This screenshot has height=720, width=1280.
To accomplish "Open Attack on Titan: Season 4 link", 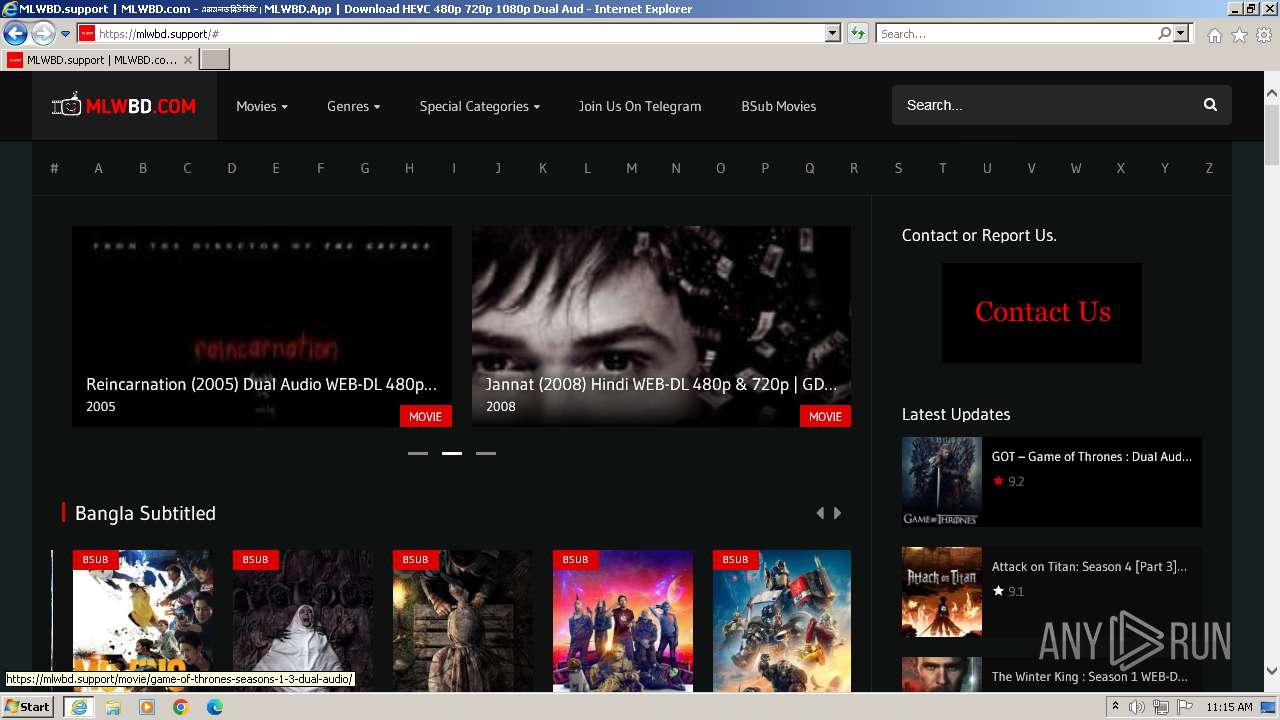I will [1089, 566].
